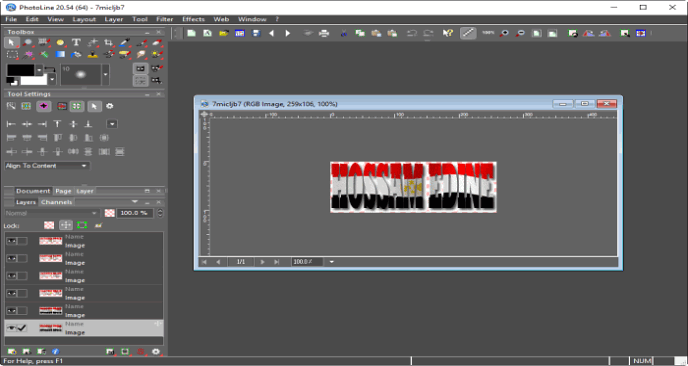Click the Save floppy disk toolbar icon
This screenshot has width=688, height=366.
pos(256,33)
